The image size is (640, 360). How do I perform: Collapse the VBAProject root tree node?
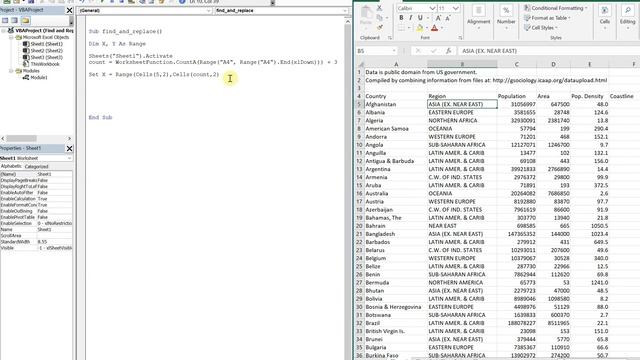point(4,31)
